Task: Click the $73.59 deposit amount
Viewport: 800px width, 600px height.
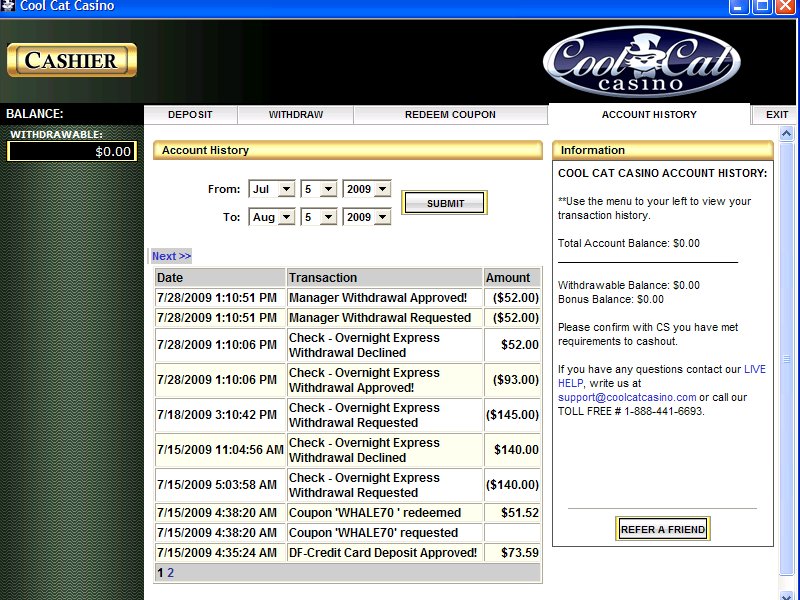Action: 512,553
